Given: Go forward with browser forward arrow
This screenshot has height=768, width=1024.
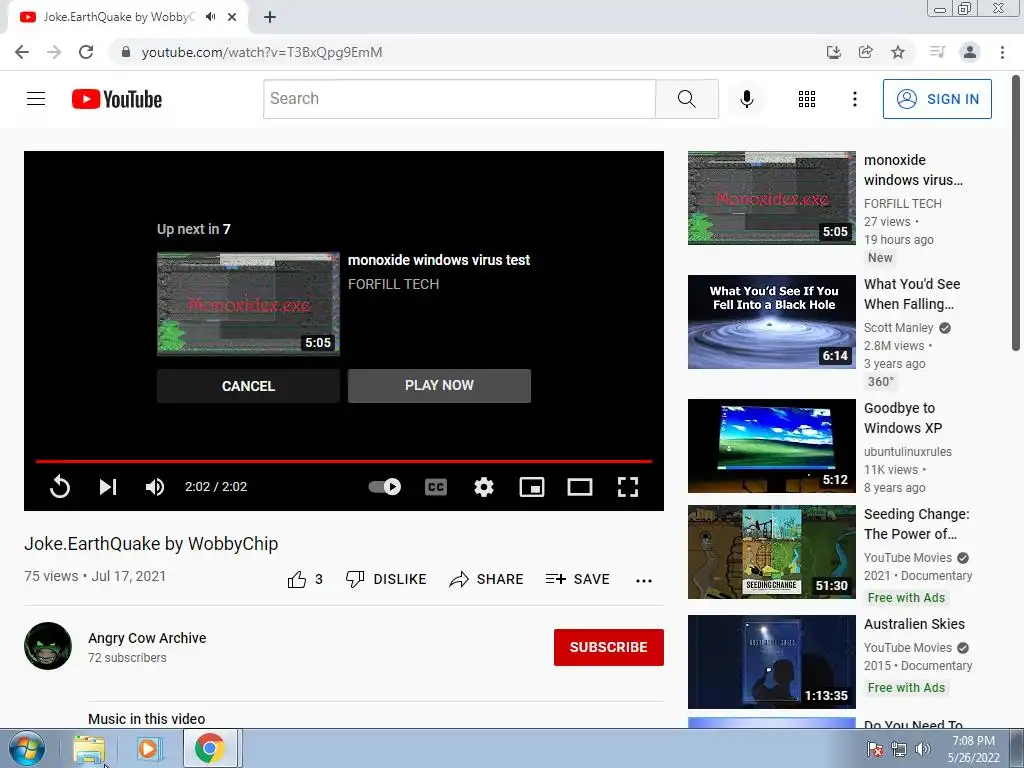Looking at the screenshot, I should (x=54, y=52).
